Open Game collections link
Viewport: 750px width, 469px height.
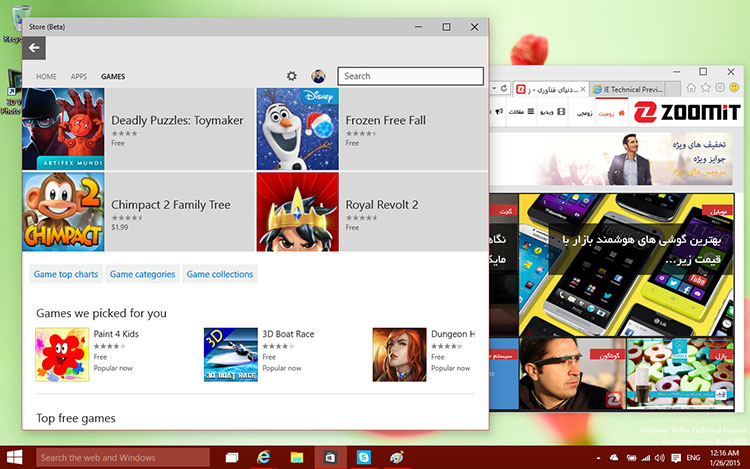[220, 274]
